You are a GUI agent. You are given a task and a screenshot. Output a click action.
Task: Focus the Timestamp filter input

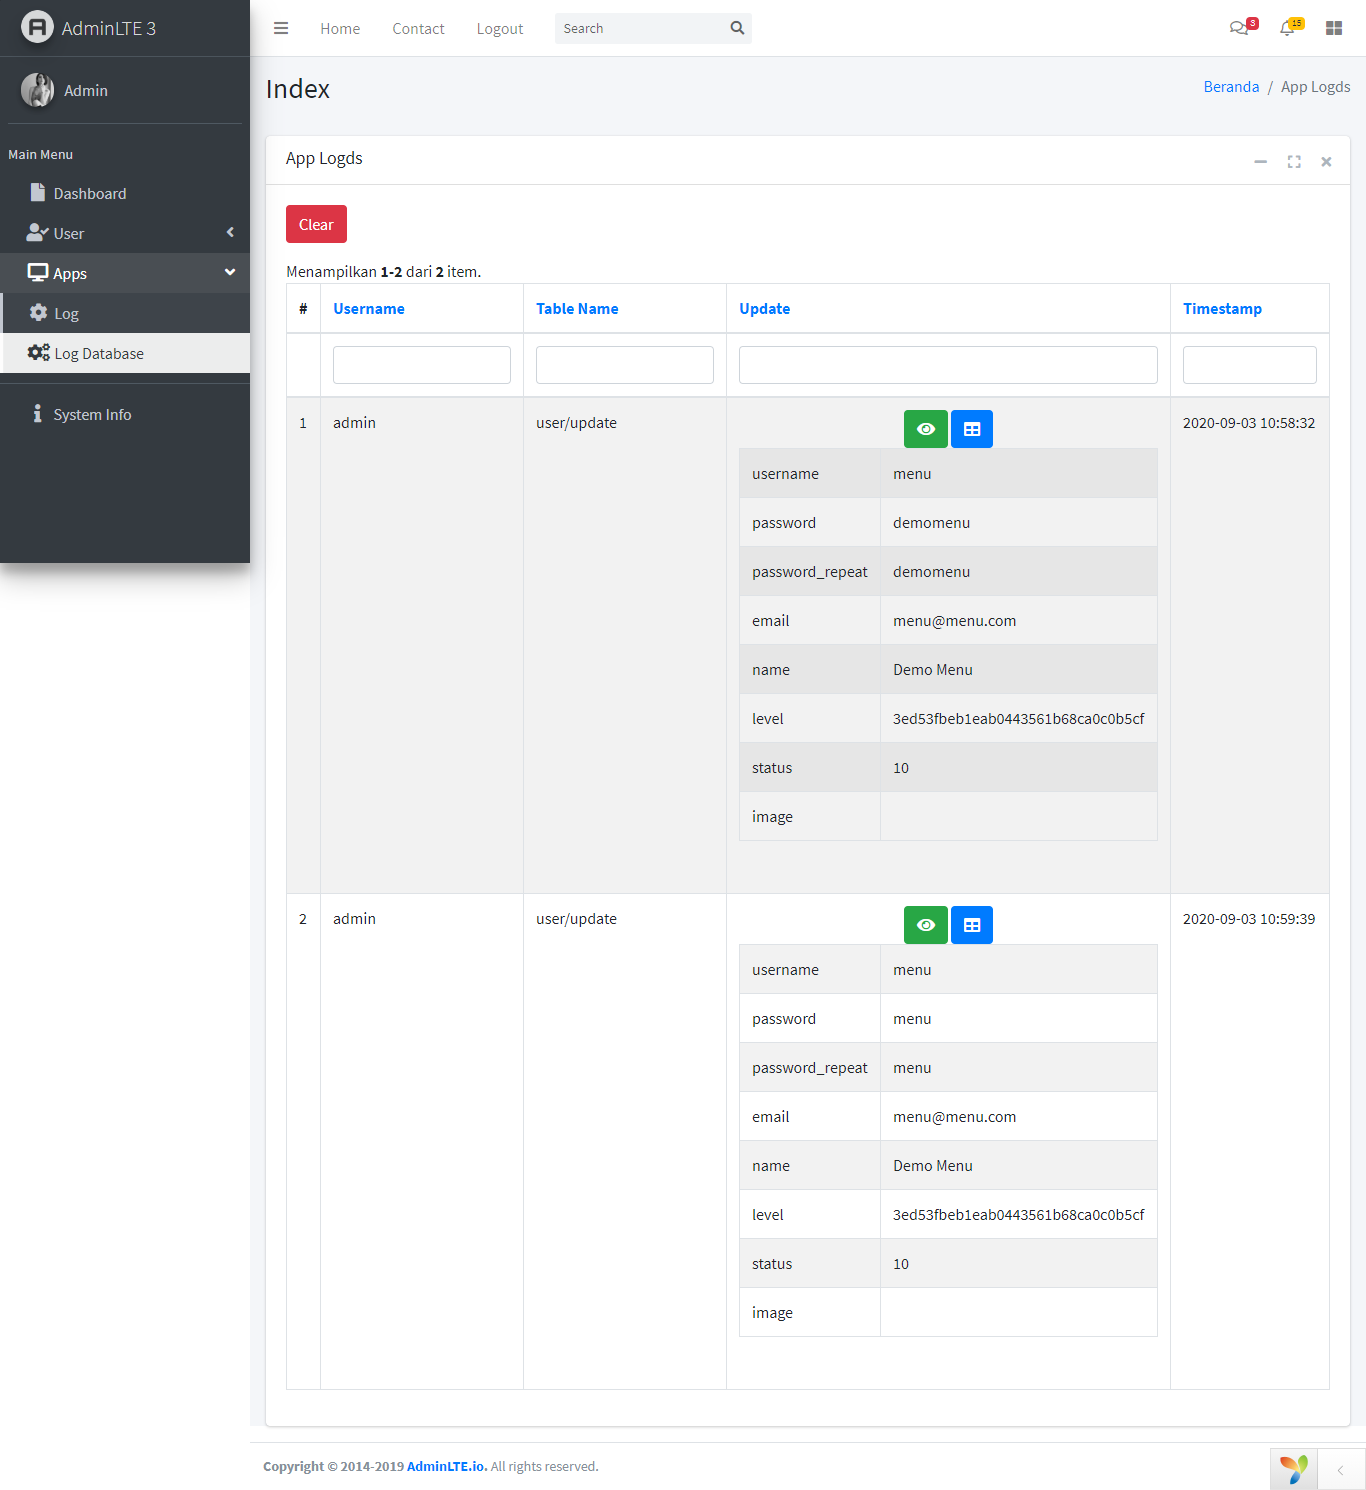pyautogui.click(x=1250, y=365)
